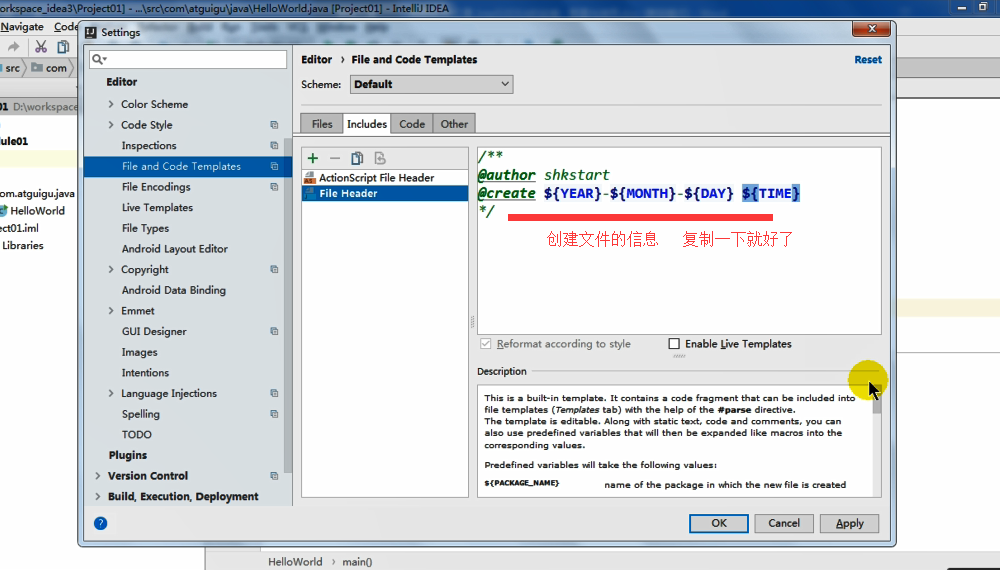Open the Navigate menu in IDE
Viewport: 1000px width, 570px height.
(22, 27)
